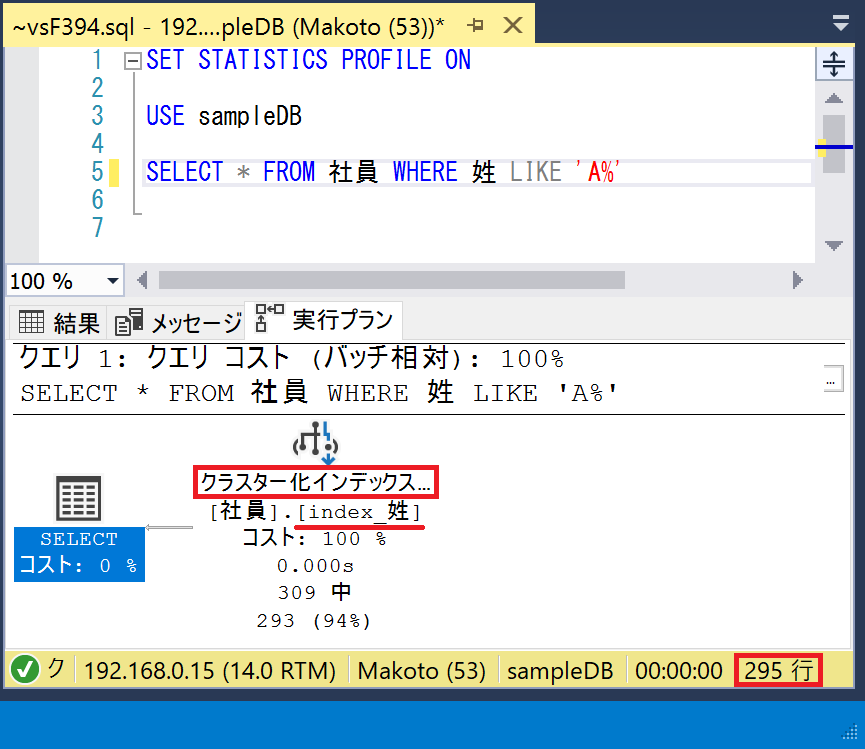Open the 100 % zoom dropdown
Screen dimensions: 865x749
(113, 281)
